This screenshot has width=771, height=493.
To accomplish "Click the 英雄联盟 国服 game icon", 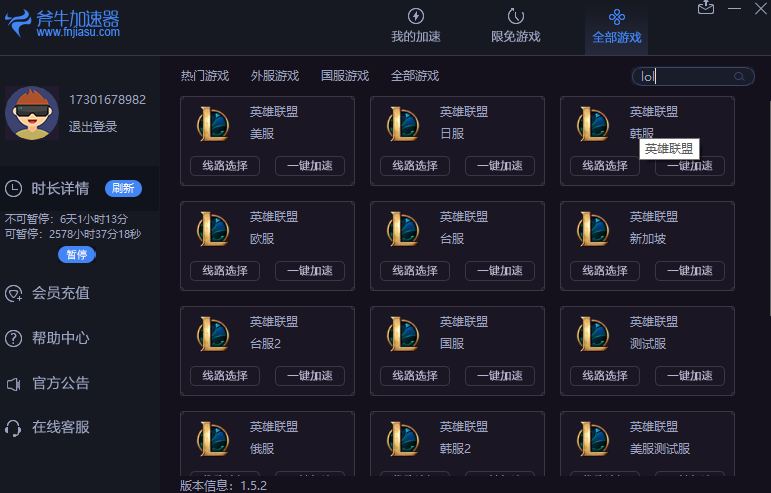I will point(402,334).
